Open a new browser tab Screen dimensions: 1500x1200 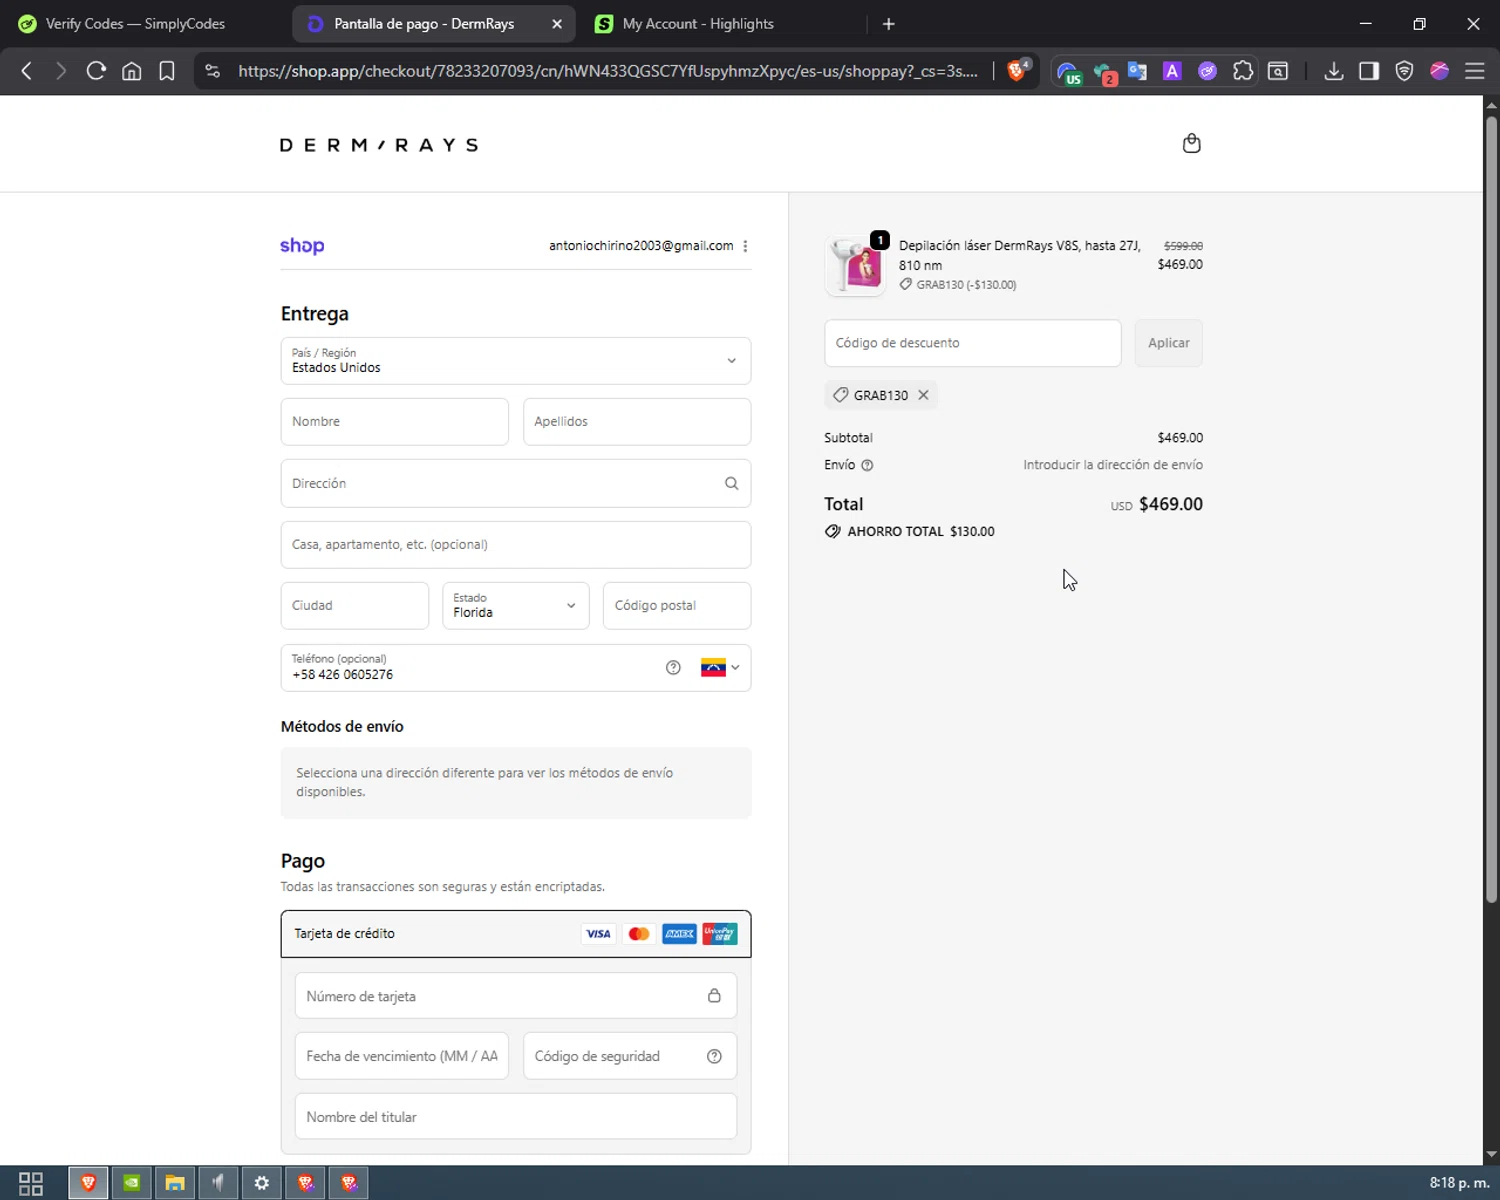click(x=888, y=24)
